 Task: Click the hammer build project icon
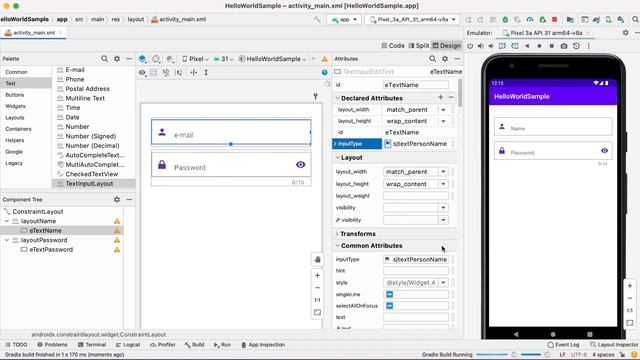(x=317, y=19)
